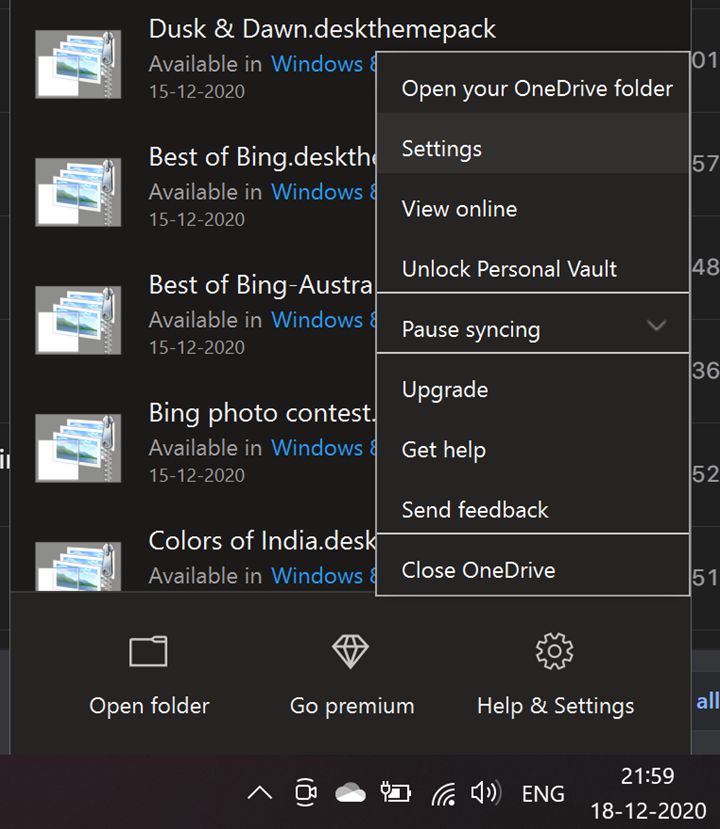Select the View online menu entry
This screenshot has height=829, width=720.
[x=533, y=209]
